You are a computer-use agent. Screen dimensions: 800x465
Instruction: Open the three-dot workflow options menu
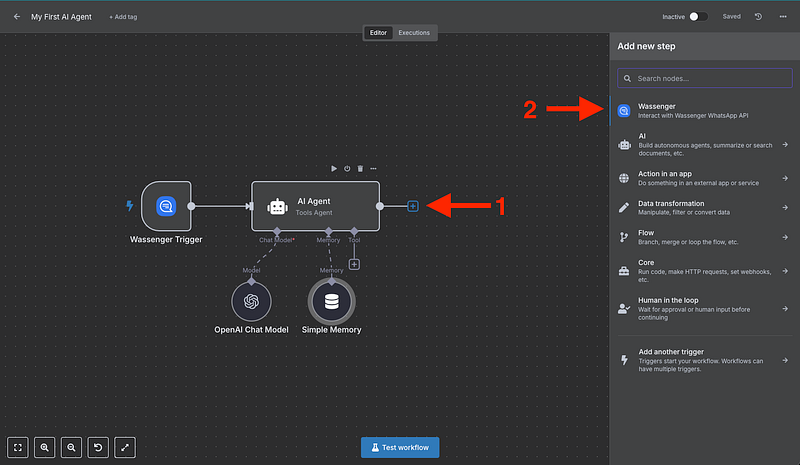point(782,17)
